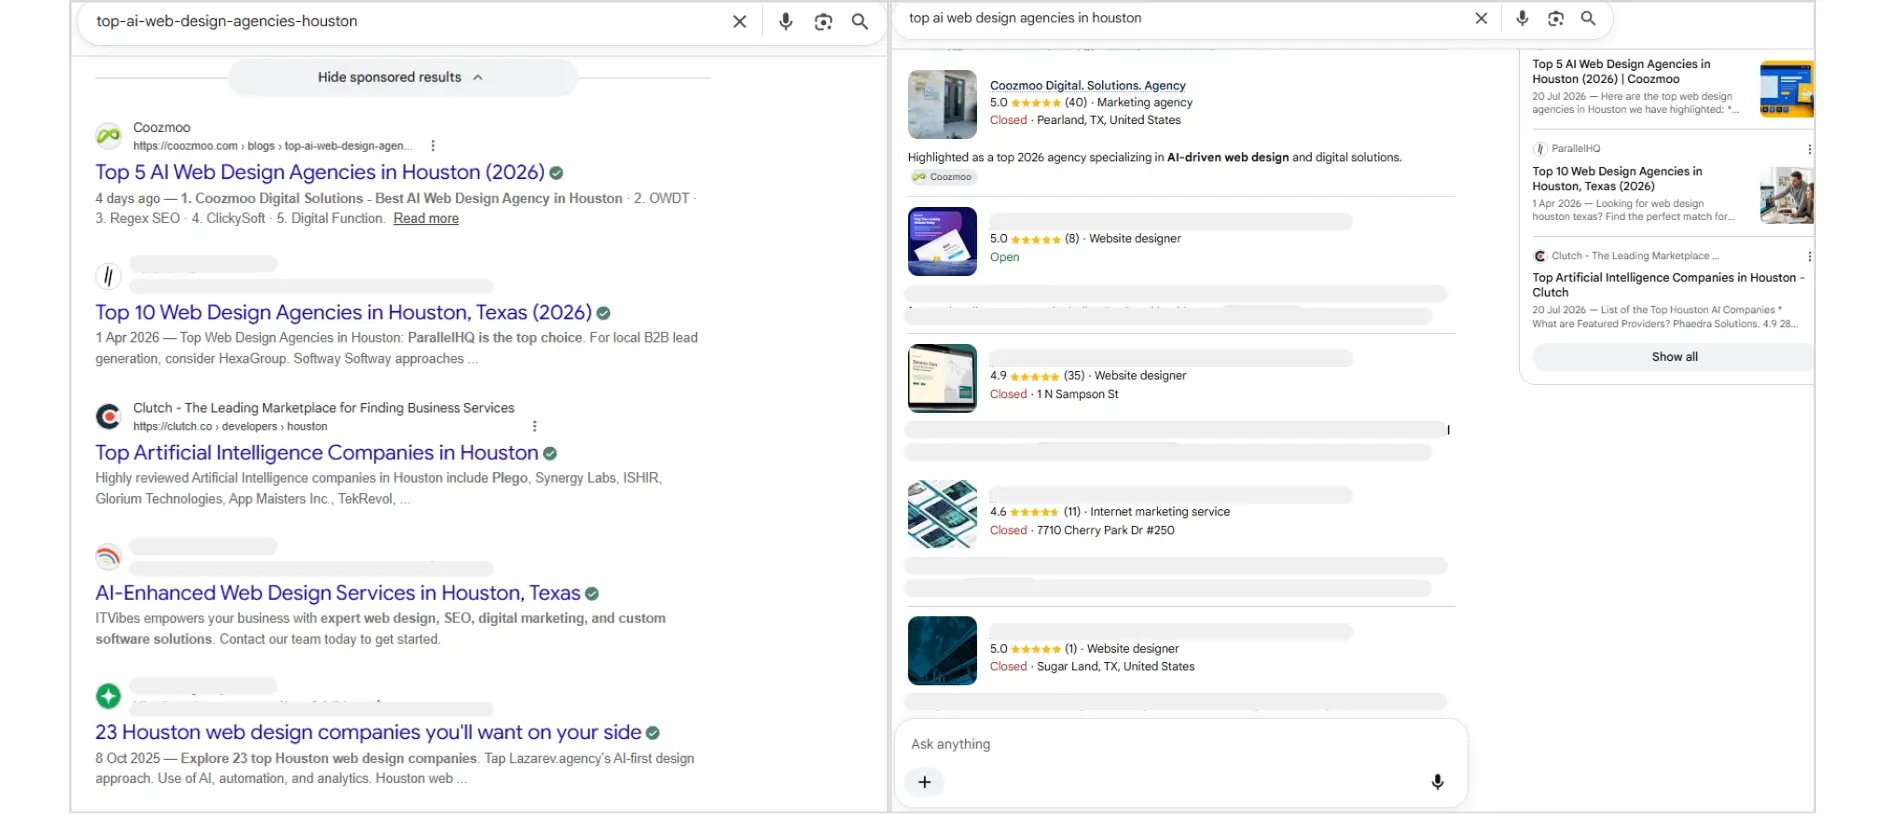The height and width of the screenshot is (815, 1886).
Task: Open thumbnail of the 5.0 (8) Website designer listing
Action: pos(942,241)
